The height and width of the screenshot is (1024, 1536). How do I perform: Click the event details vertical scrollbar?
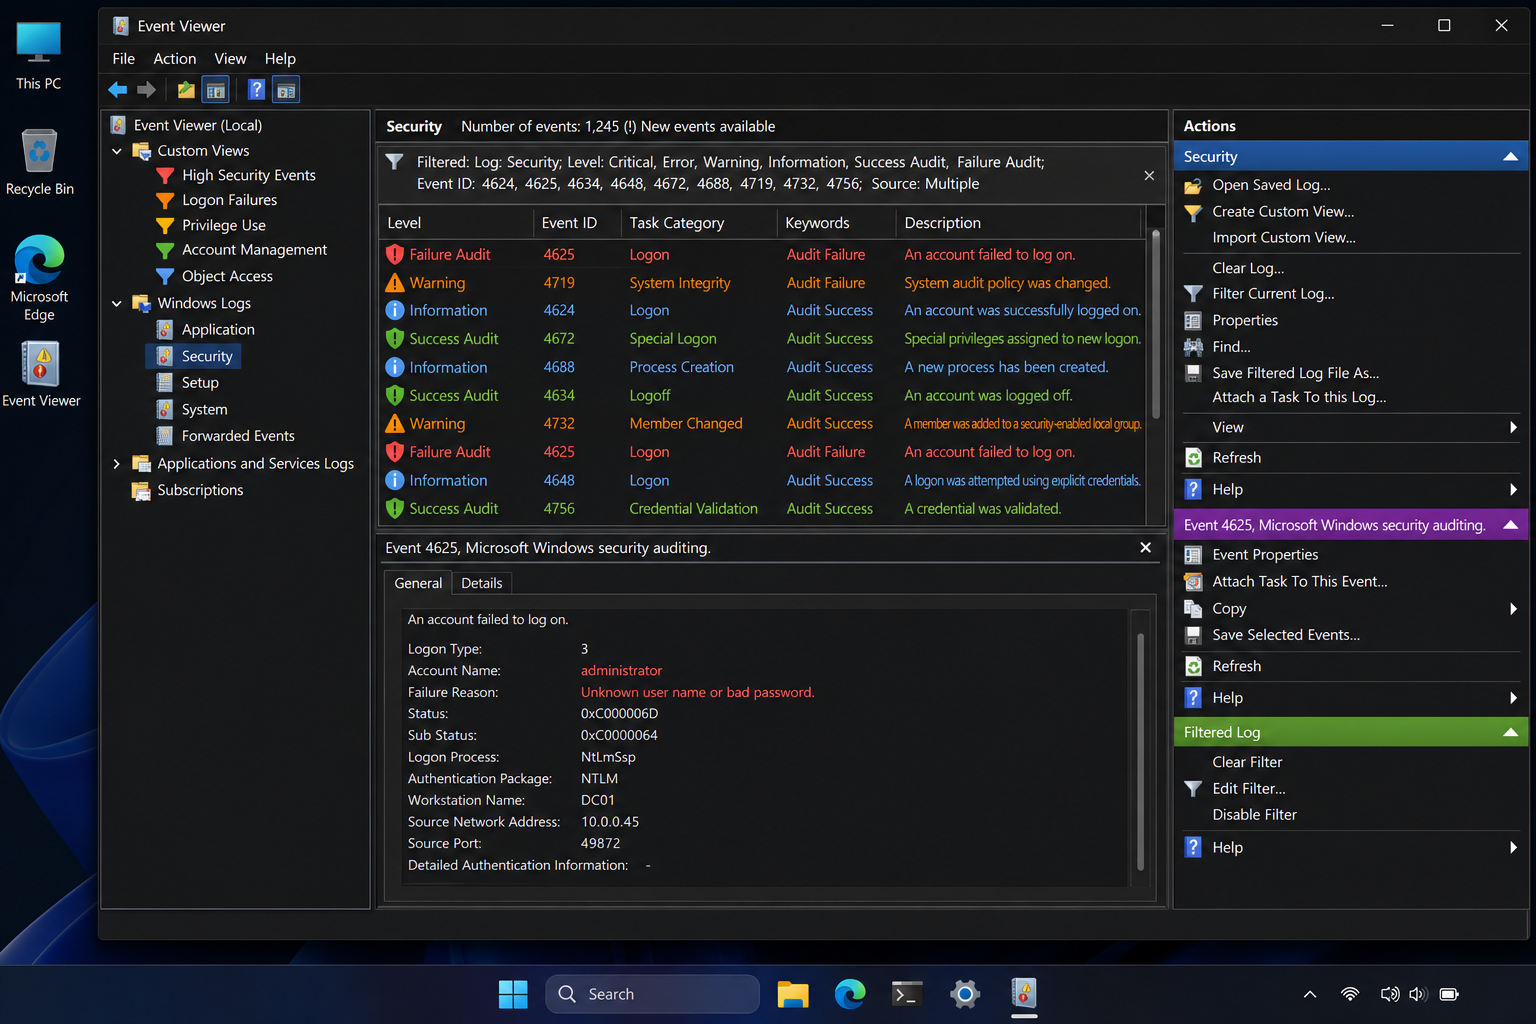1141,751
